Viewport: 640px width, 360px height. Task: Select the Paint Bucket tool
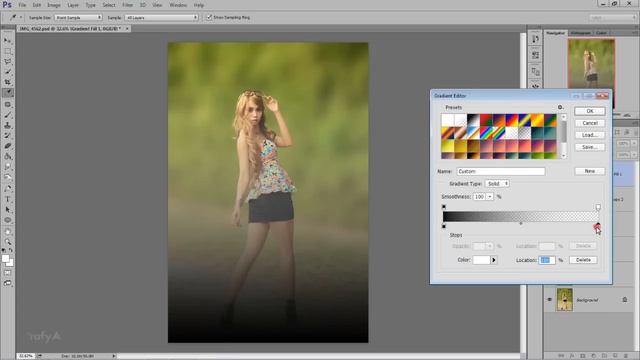[7, 156]
